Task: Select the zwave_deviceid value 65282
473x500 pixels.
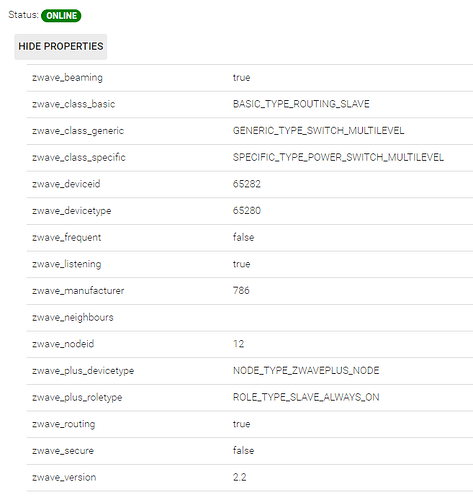Action: pos(247,184)
